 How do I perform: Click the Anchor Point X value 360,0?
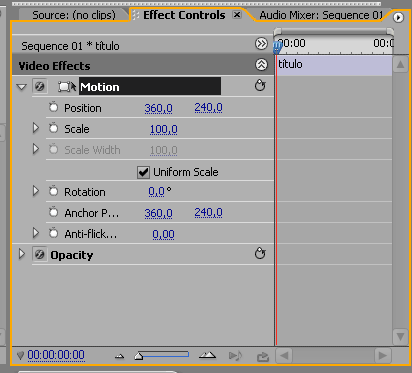tap(158, 213)
